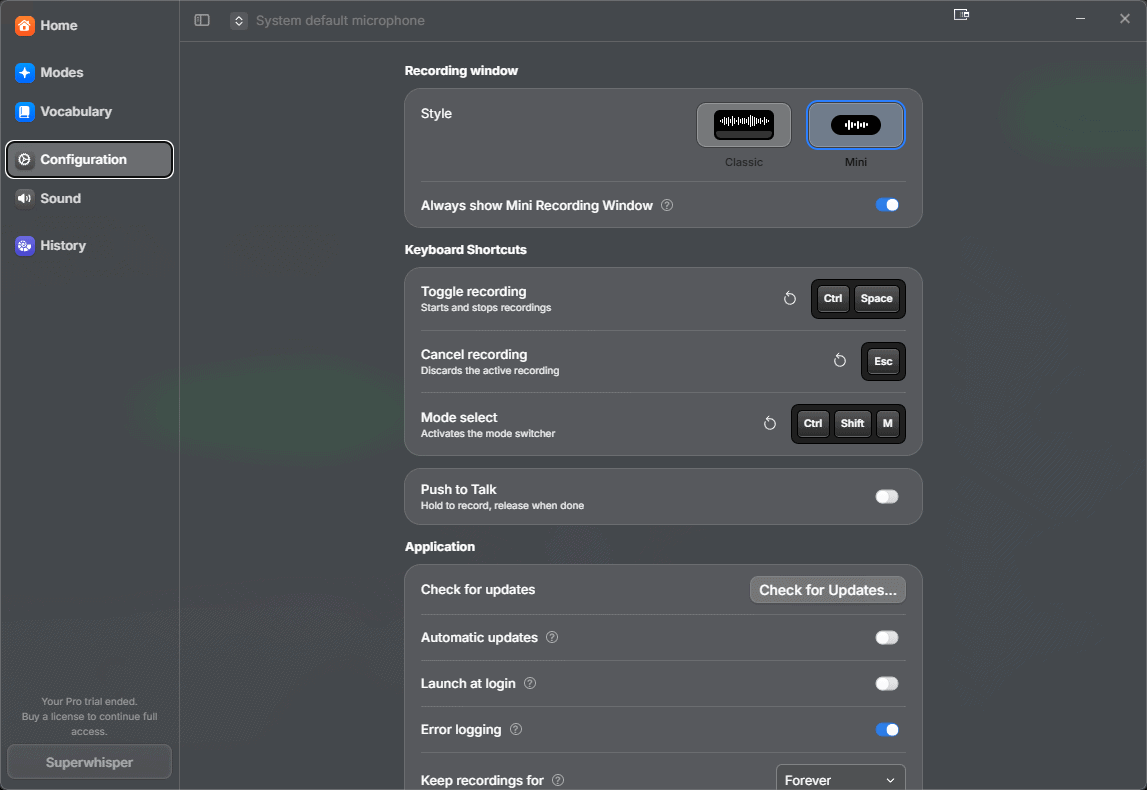Reset the Mode select shortcut
Screen dimensions: 1147x790
click(x=770, y=424)
